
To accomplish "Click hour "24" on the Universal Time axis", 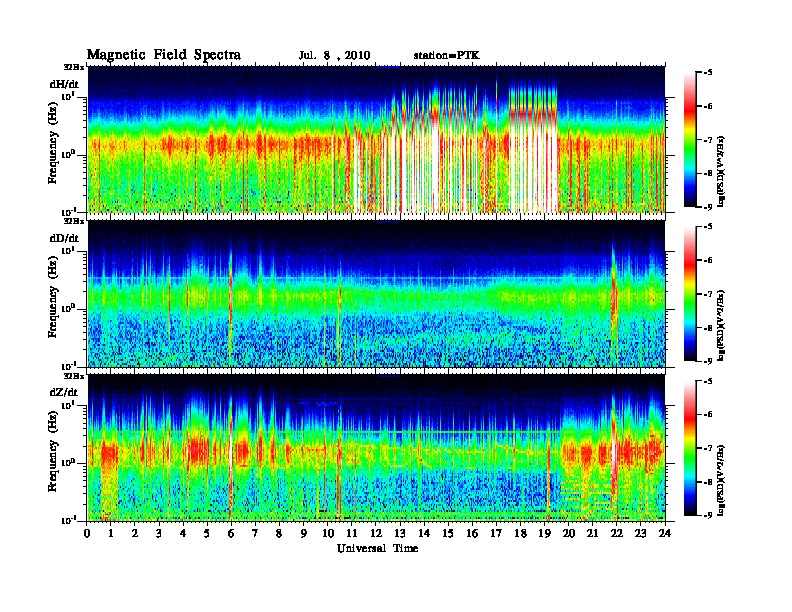I will (x=665, y=533).
